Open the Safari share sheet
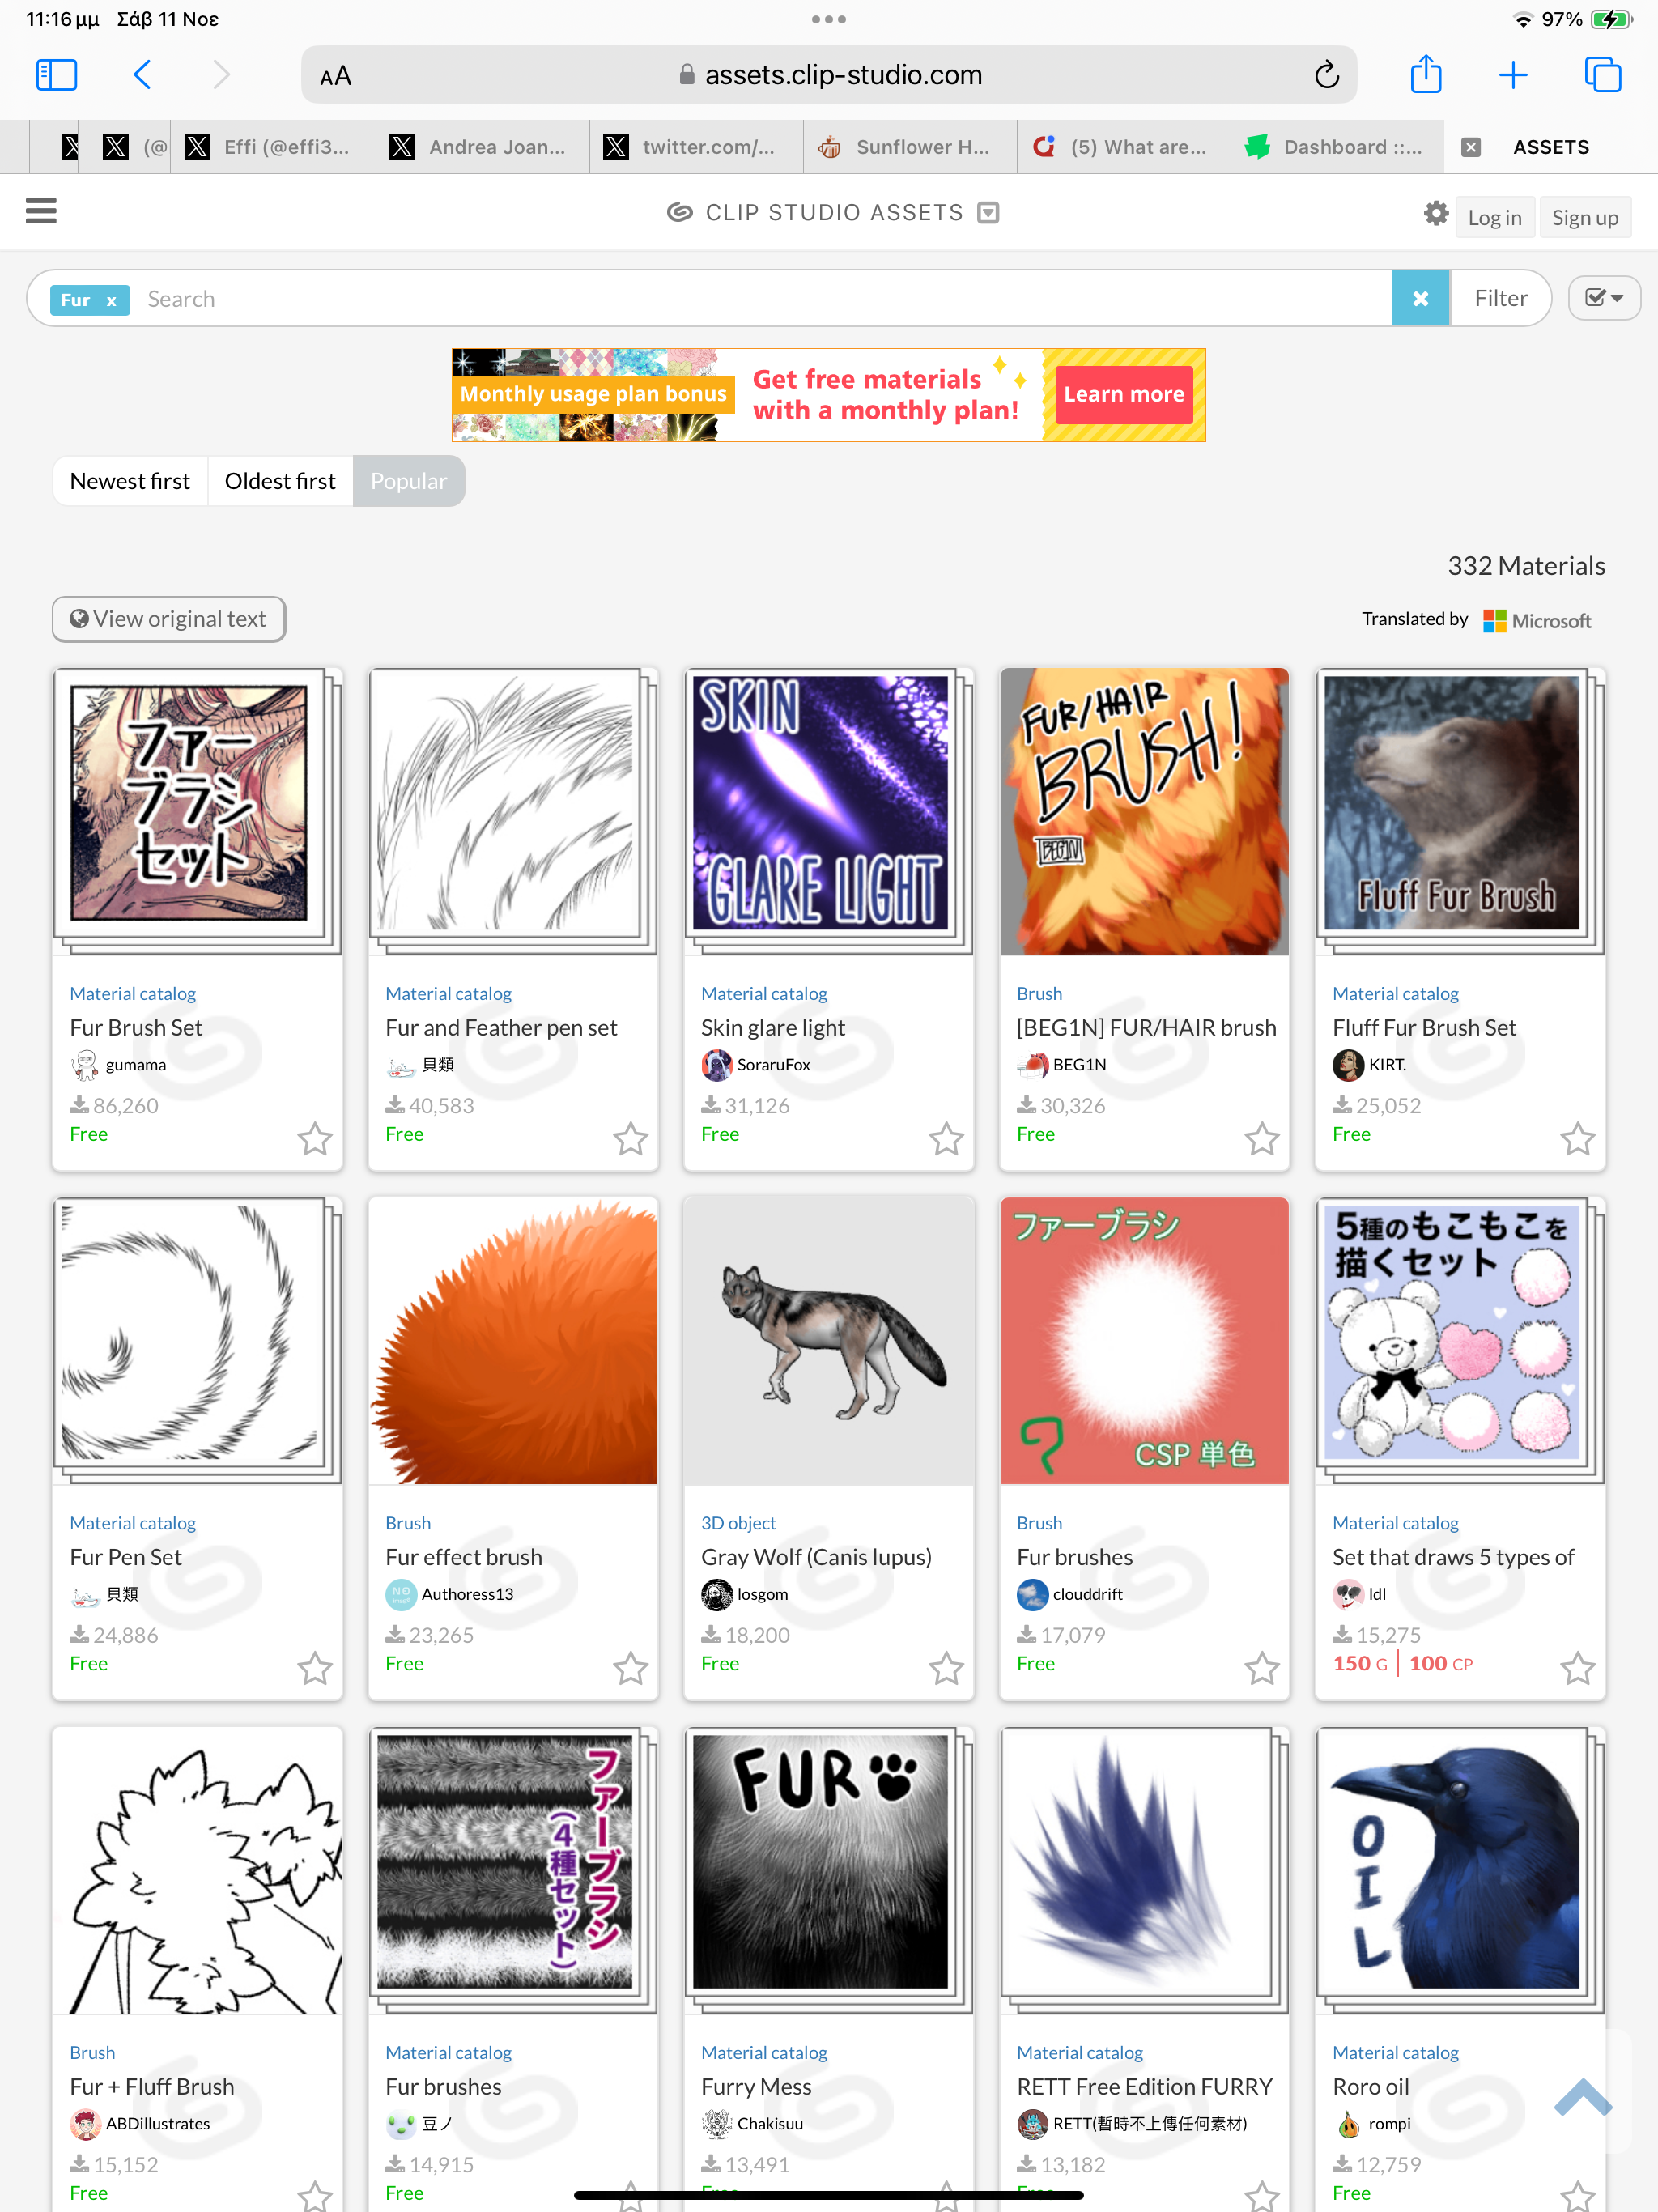The height and width of the screenshot is (2212, 1658). [1425, 75]
